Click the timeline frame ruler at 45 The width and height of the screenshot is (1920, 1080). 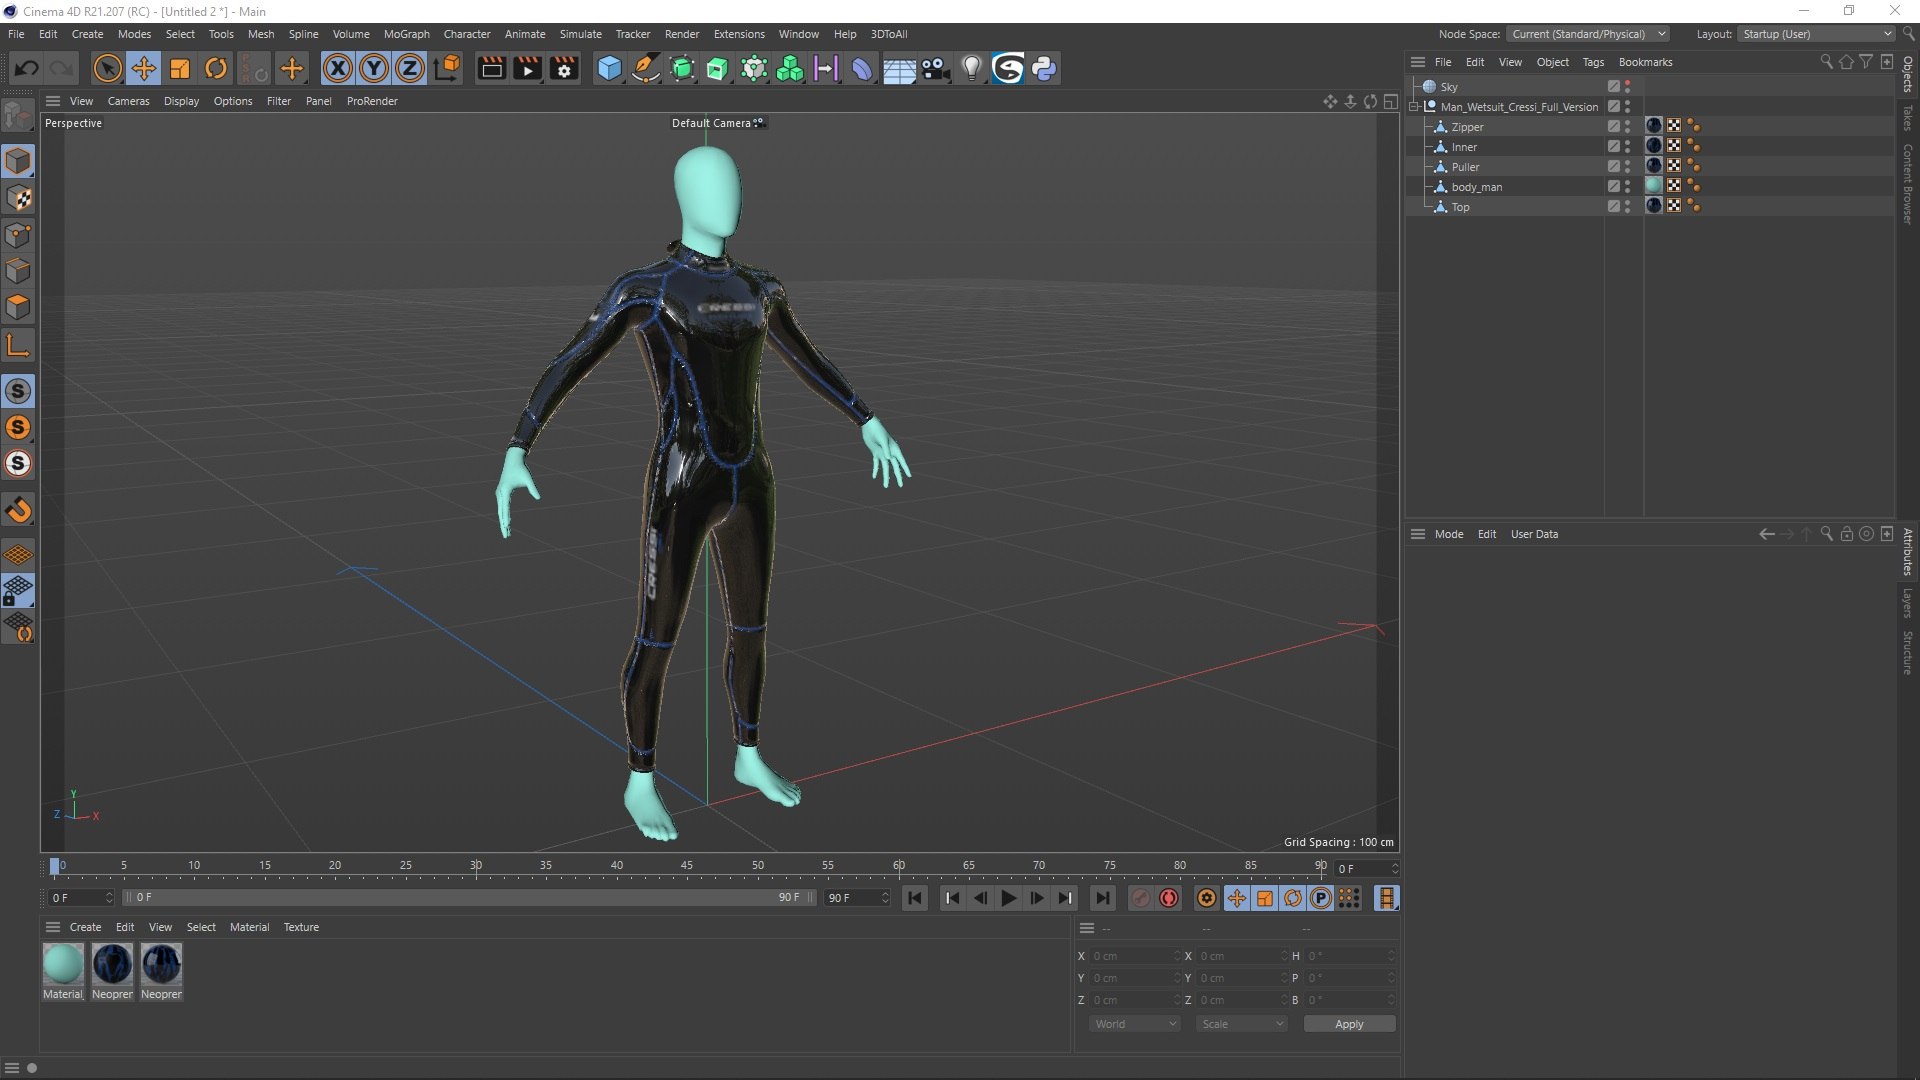tap(687, 866)
